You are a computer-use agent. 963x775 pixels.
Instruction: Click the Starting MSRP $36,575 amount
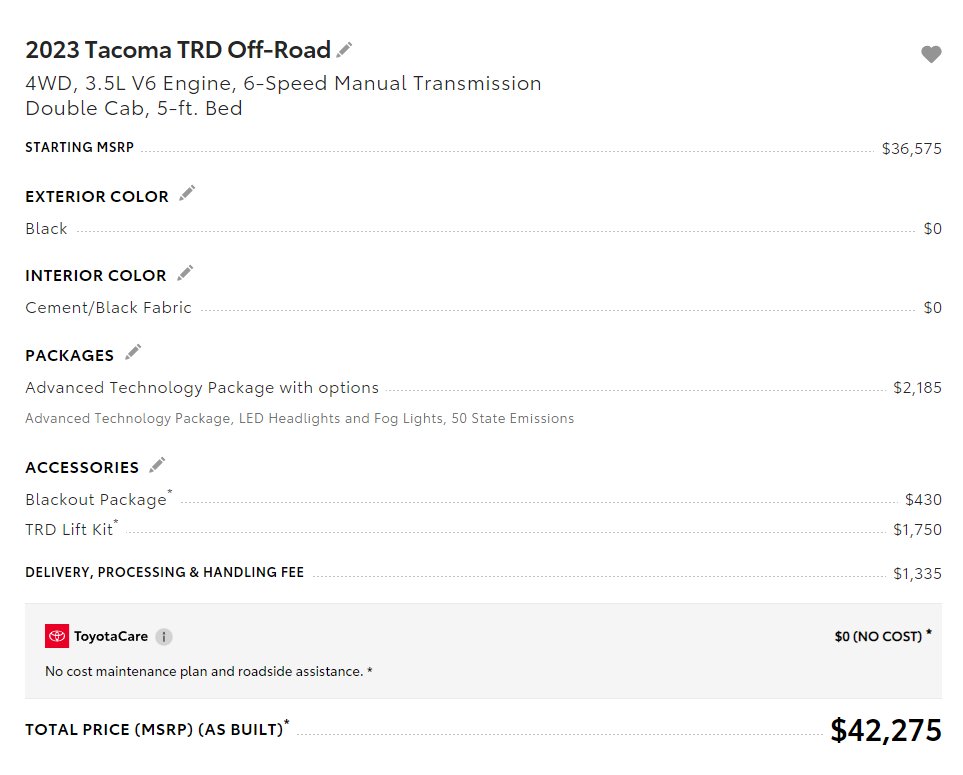coord(911,149)
